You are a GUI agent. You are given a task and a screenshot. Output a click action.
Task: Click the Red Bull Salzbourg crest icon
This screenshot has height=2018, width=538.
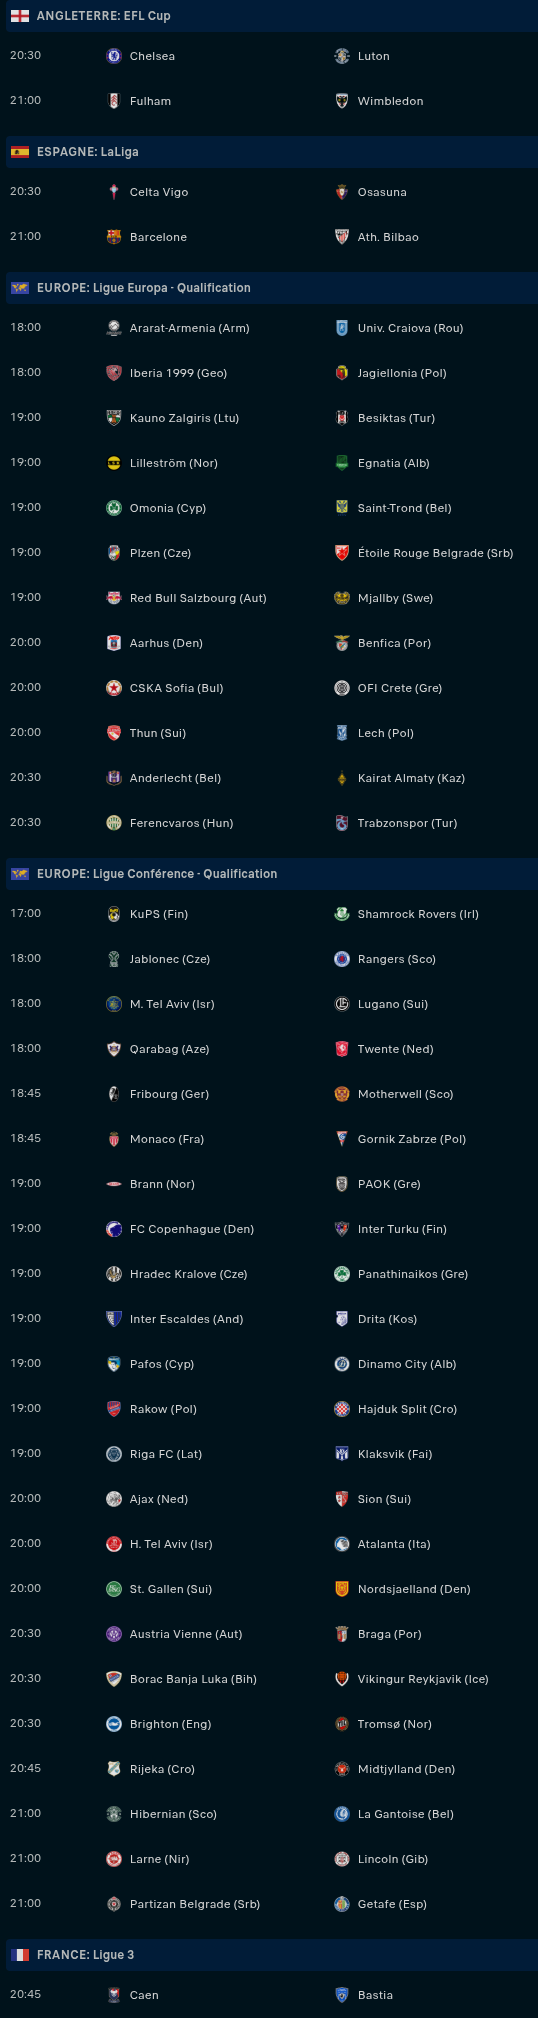(114, 598)
